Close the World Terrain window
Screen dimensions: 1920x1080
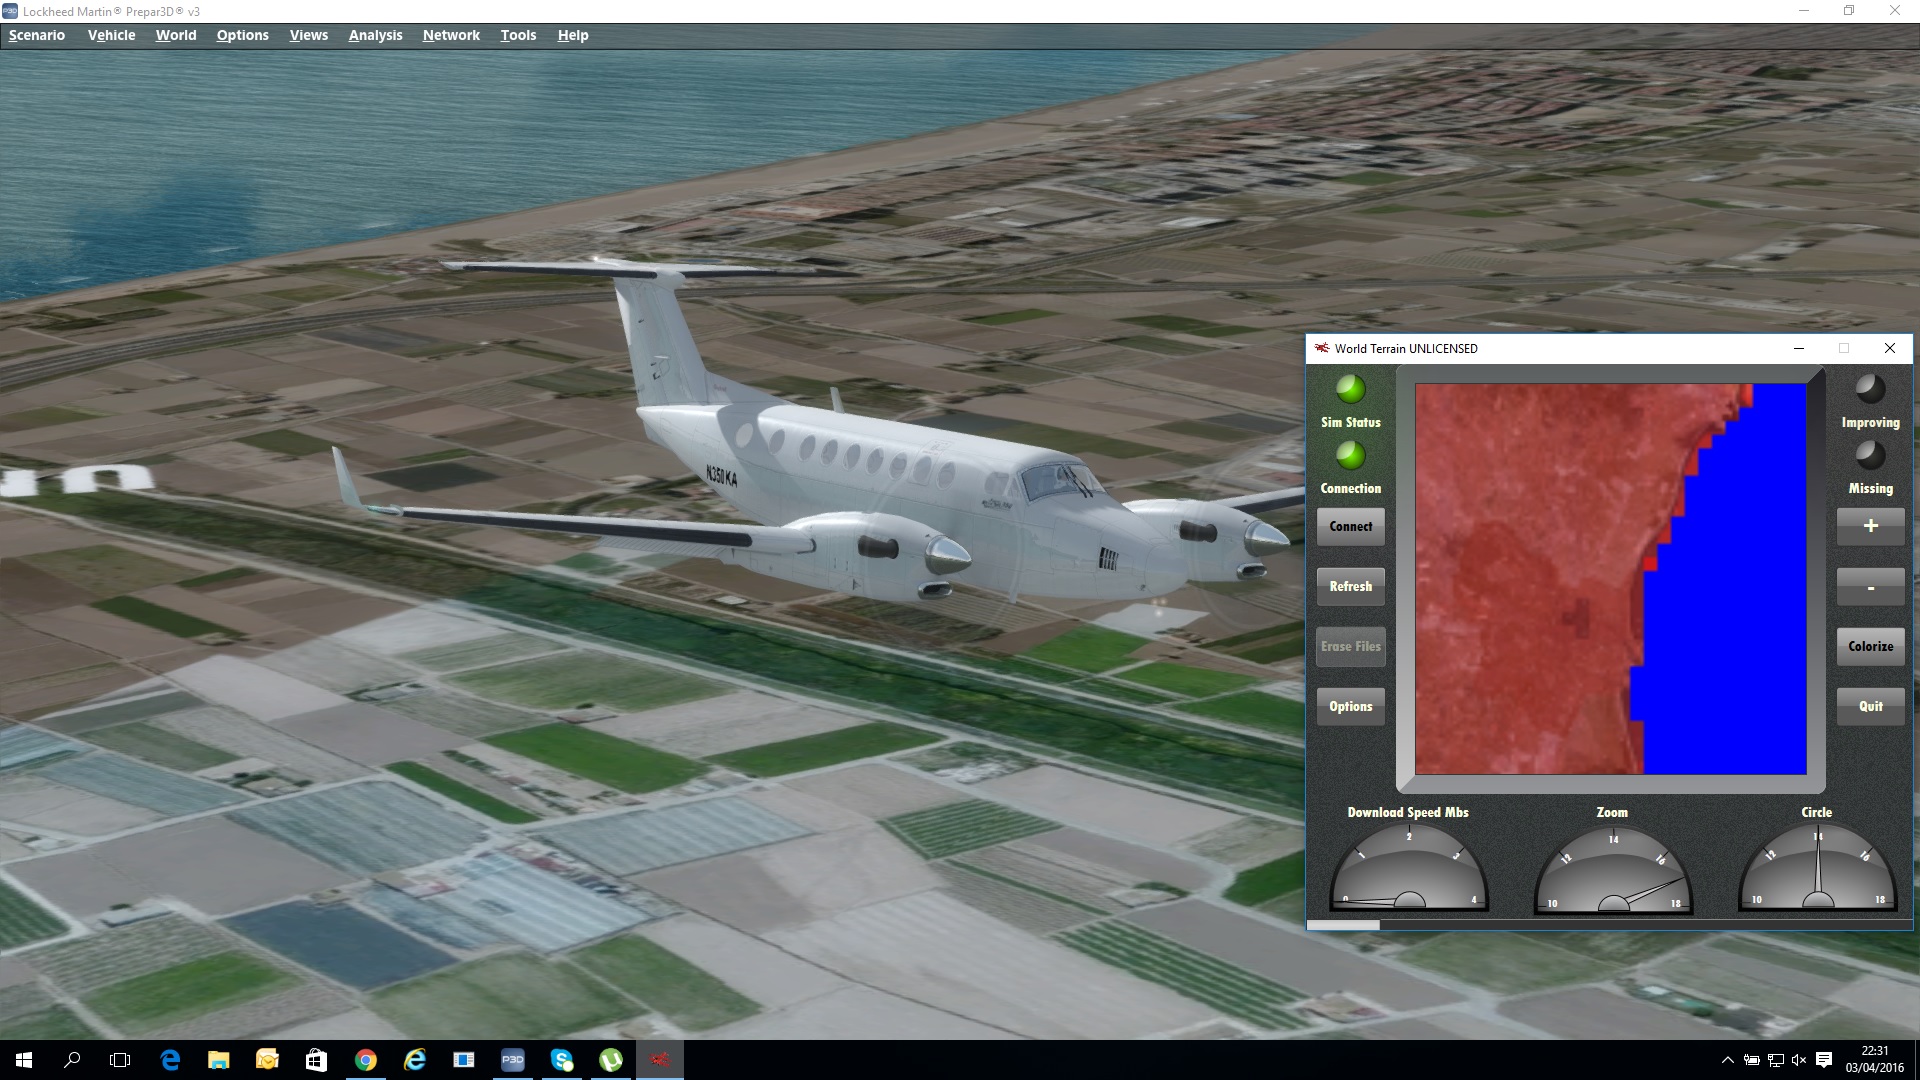pos(1890,348)
